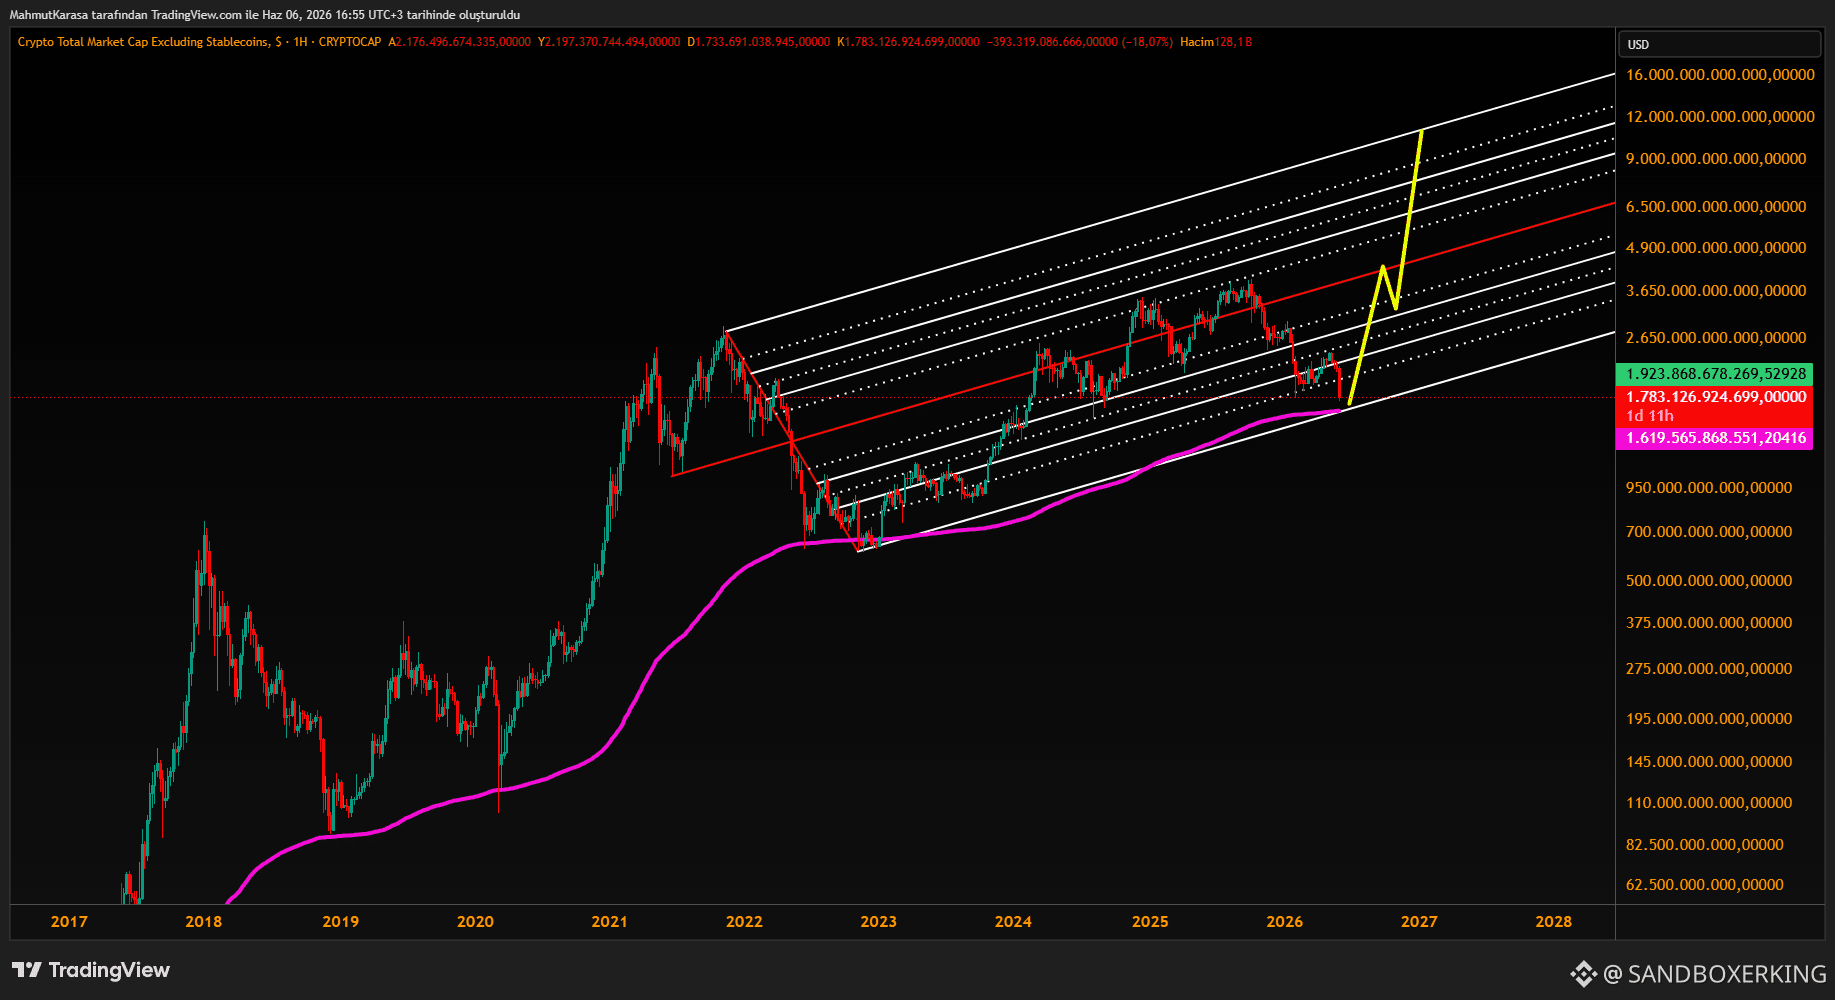
Task: Click the 2024 time axis label
Action: pos(1013,922)
